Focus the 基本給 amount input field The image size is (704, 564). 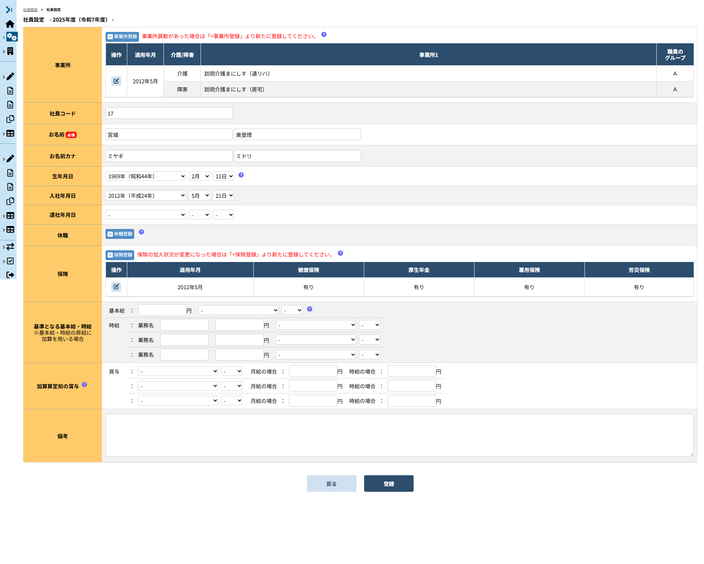tap(162, 310)
